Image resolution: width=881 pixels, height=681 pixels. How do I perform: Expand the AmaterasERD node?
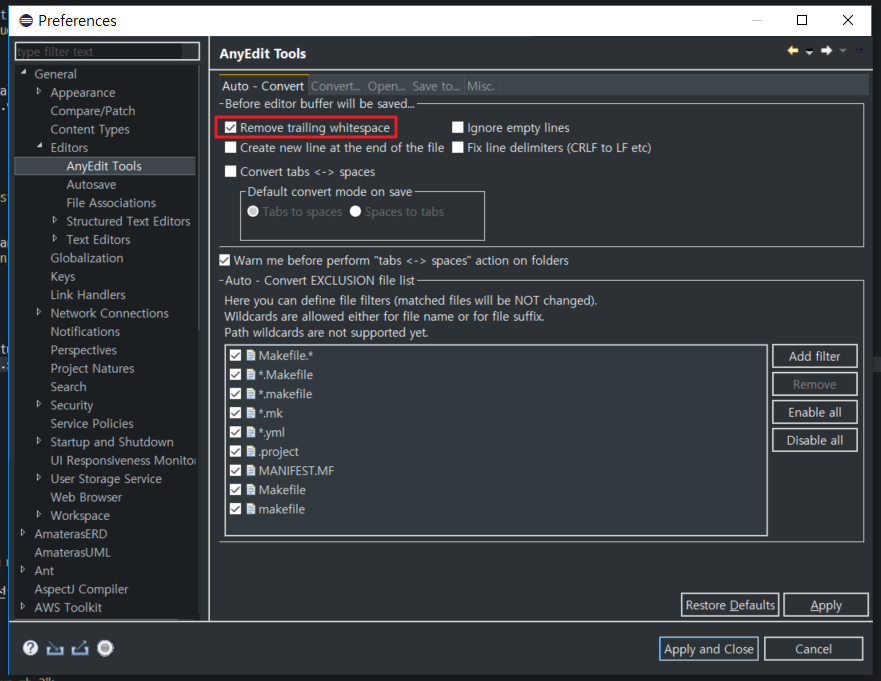click(x=22, y=533)
